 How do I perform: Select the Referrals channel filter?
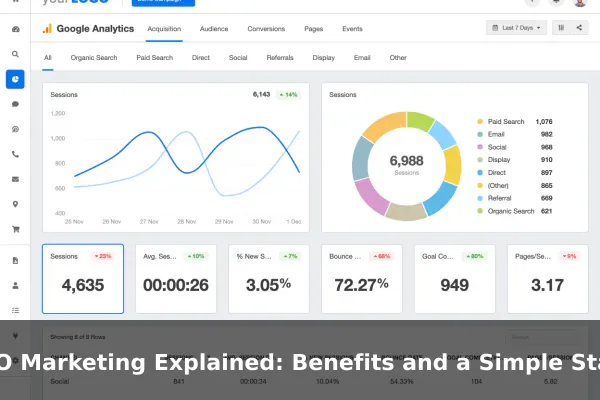(280, 58)
